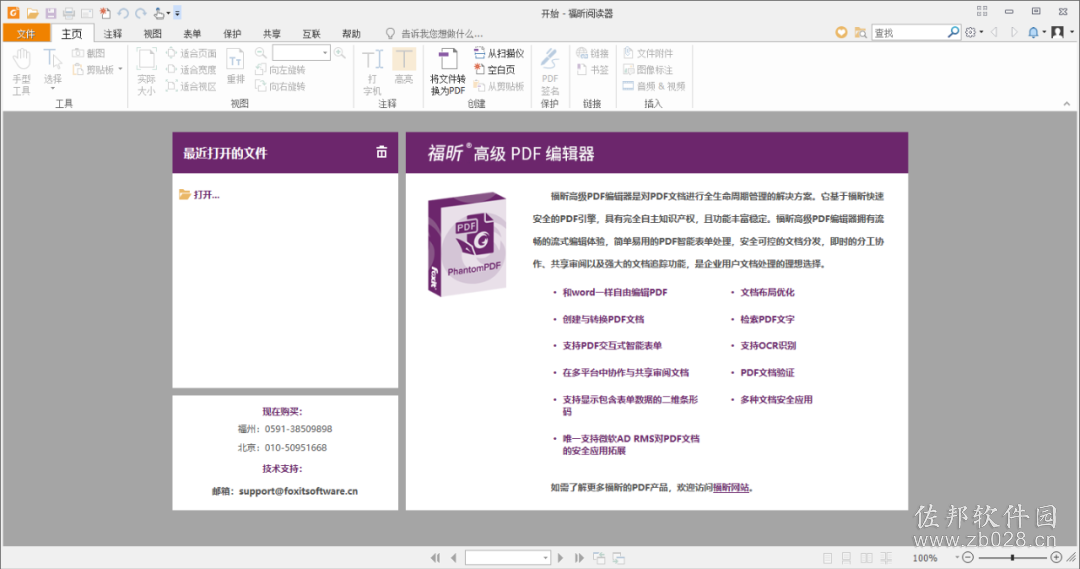
Task: Click Blank Page (空白页)
Action: point(495,70)
